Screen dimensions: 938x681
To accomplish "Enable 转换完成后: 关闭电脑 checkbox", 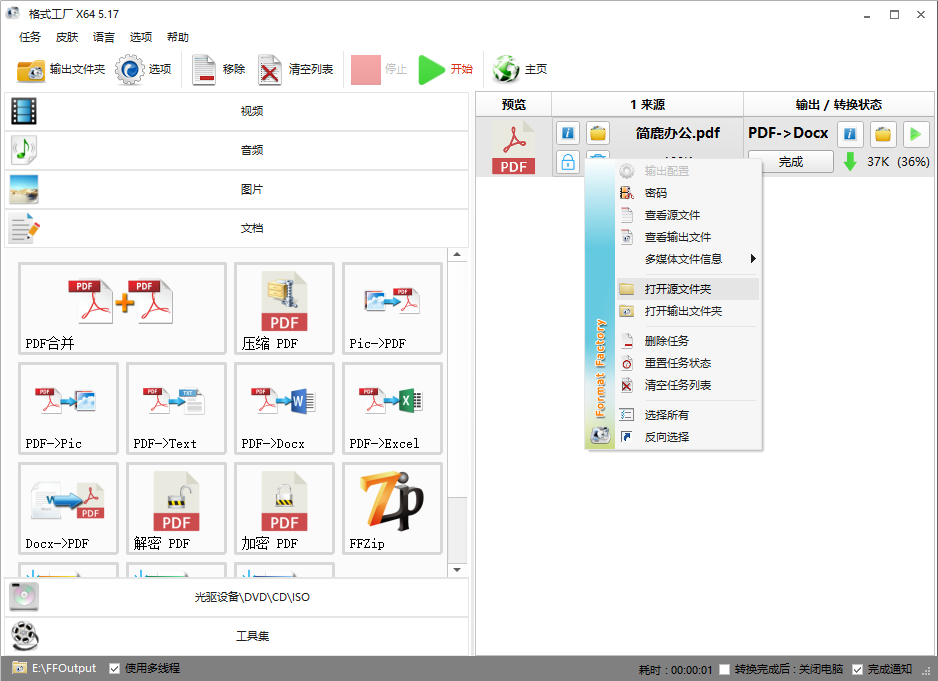I will click(725, 669).
